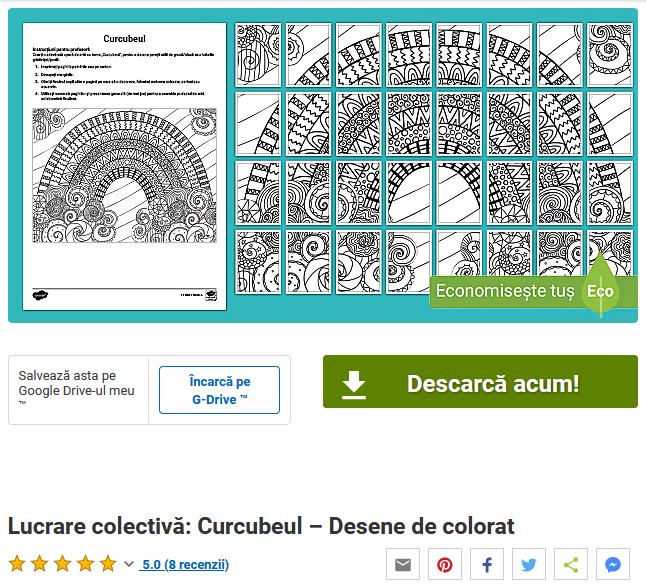The image size is (646, 587).
Task: Click Încarcă pe G-Drive button
Action: click(x=219, y=390)
